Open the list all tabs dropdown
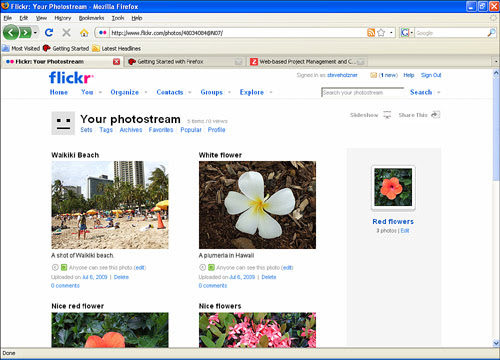500x360 pixels. [496, 62]
